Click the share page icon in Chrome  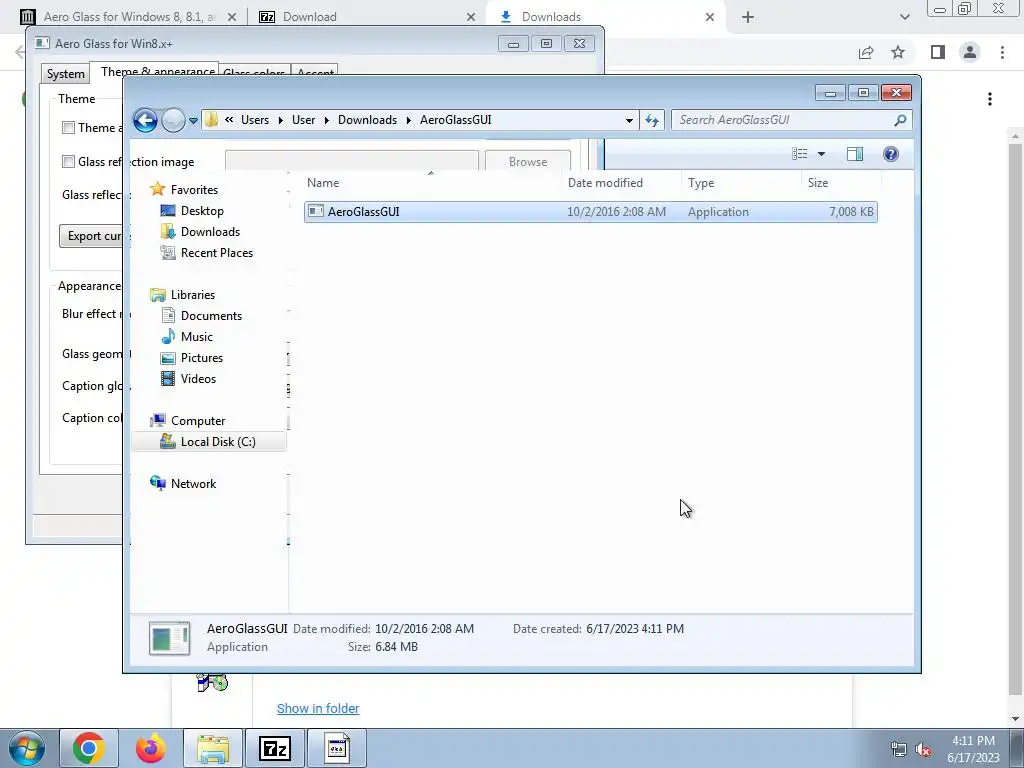(x=866, y=52)
